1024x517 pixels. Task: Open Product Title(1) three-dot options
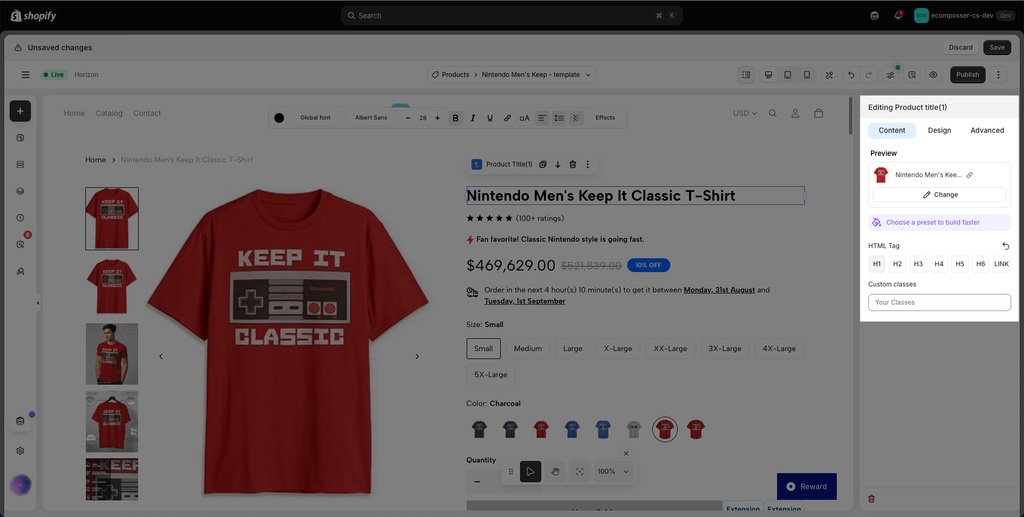[x=588, y=164]
